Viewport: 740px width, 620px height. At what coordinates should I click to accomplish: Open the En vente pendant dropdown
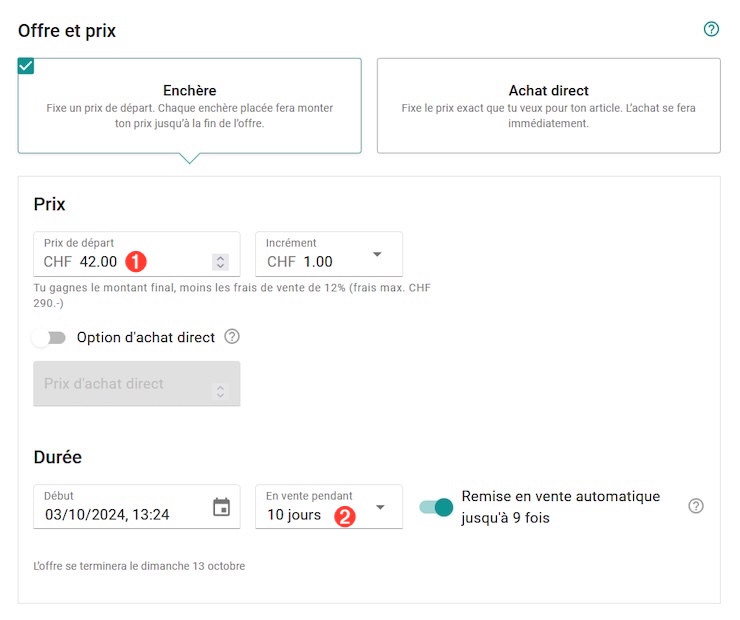(379, 507)
